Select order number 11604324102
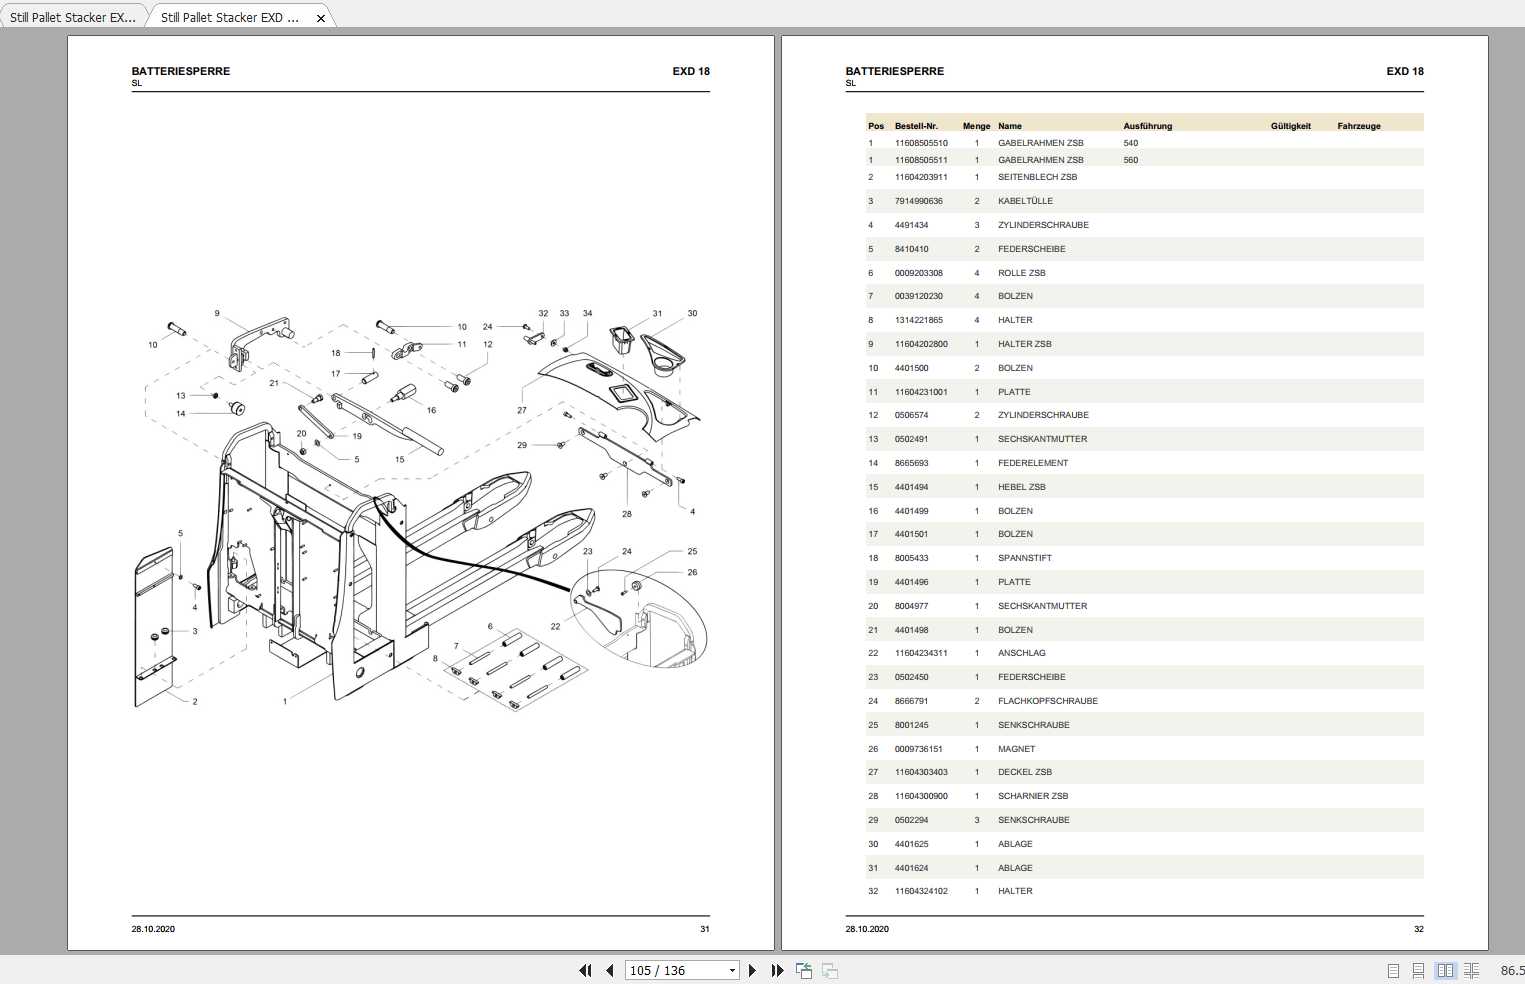Screen dimensions: 1525x984 pos(921,891)
